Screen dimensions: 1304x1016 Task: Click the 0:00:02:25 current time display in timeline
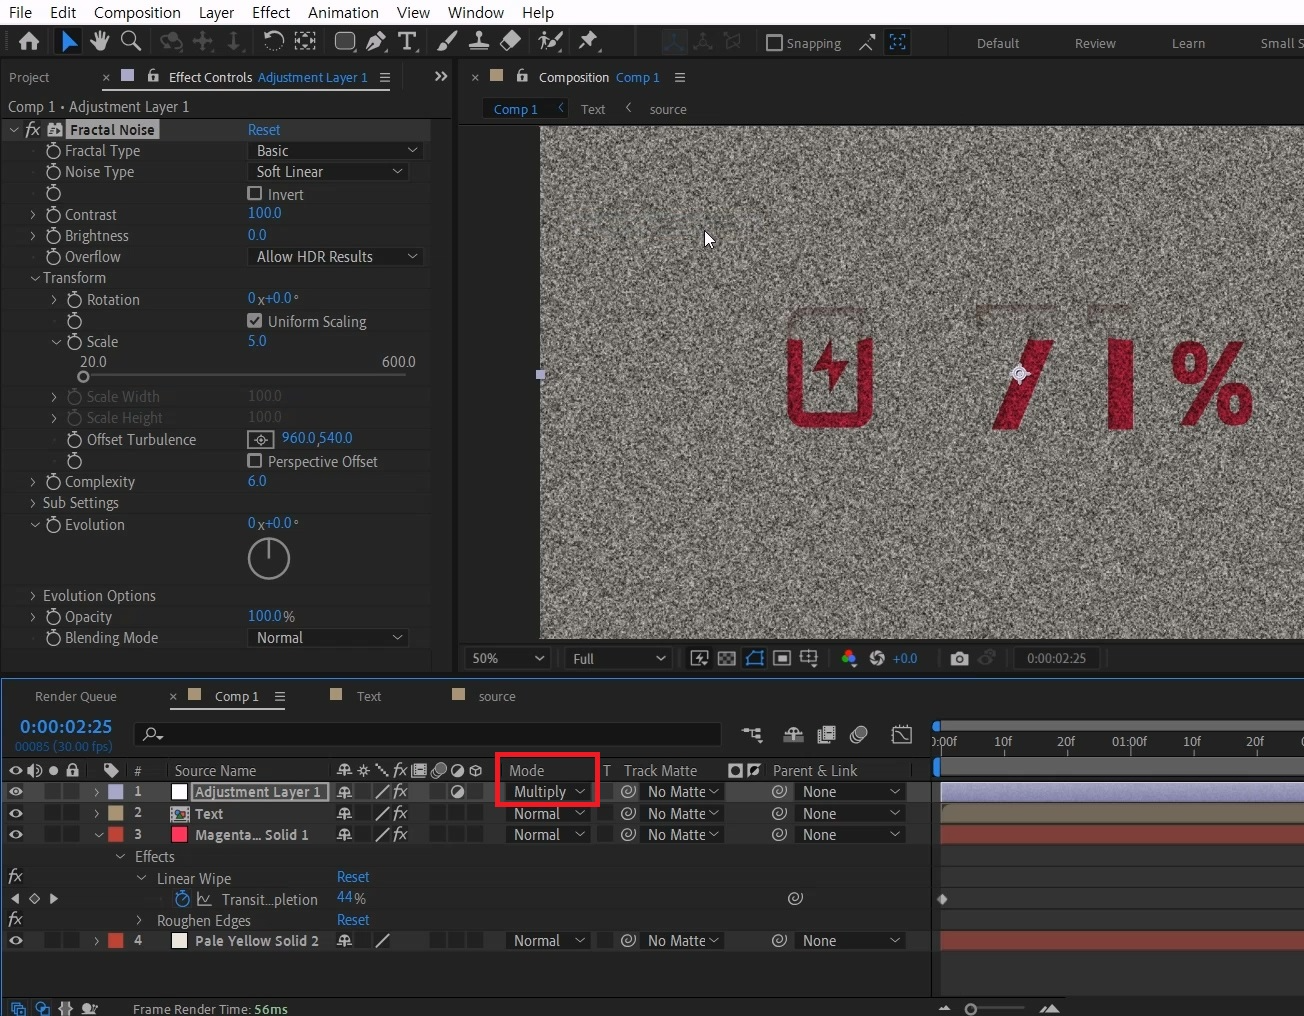pos(66,727)
